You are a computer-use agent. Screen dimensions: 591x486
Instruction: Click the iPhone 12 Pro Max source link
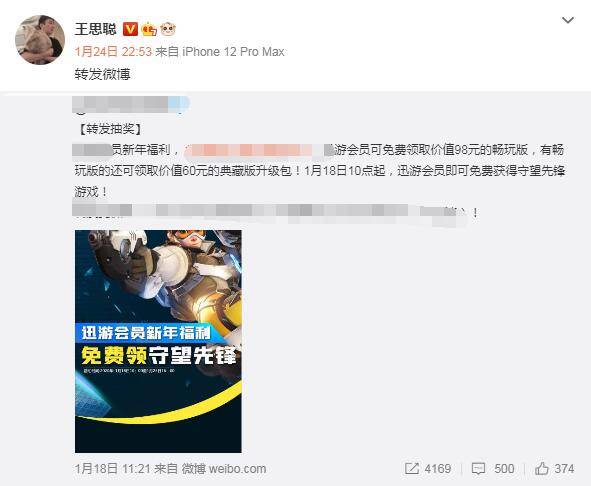click(x=233, y=52)
